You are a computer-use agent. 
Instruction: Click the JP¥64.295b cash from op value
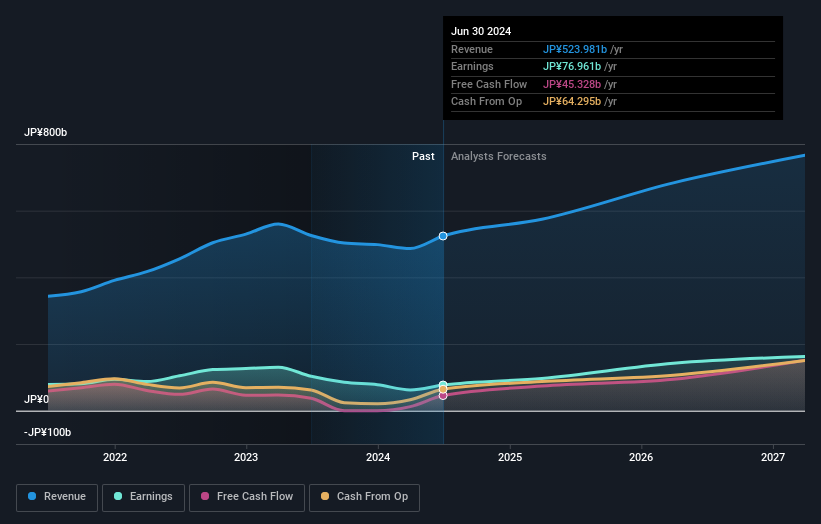tap(572, 102)
